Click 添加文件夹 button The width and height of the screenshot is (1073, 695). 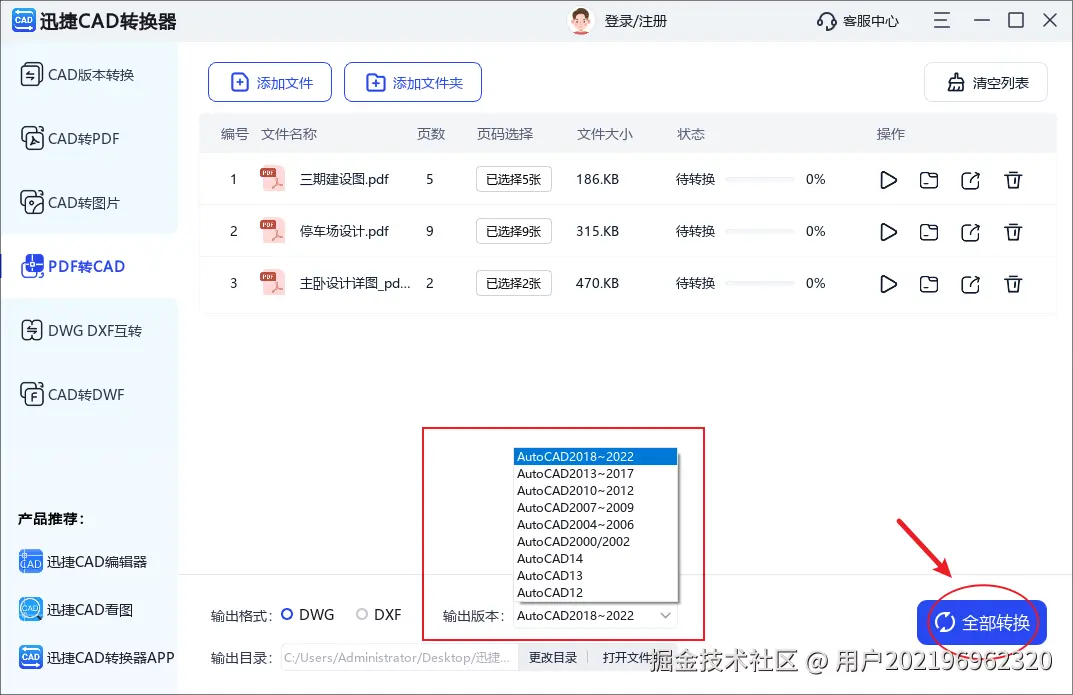click(x=413, y=83)
